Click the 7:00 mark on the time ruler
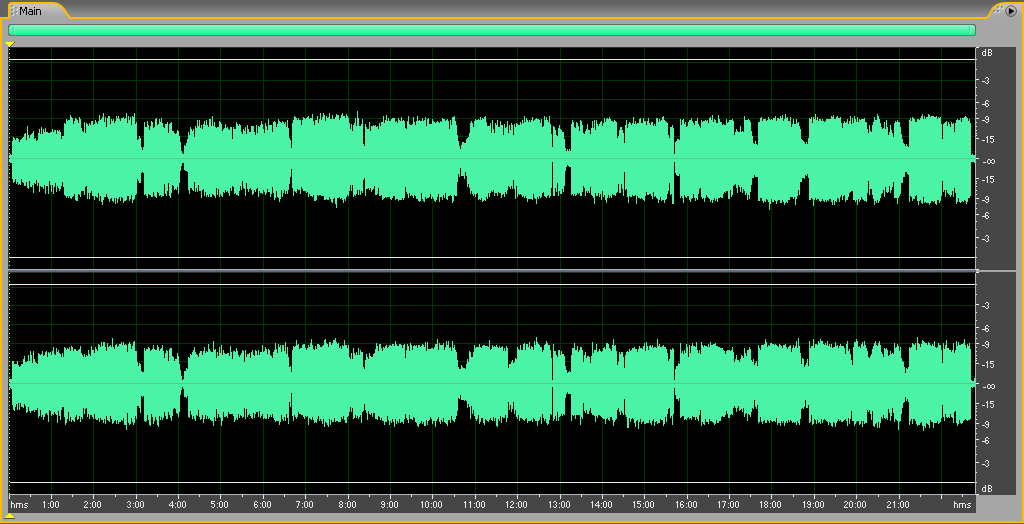This screenshot has height=524, width=1024. pos(305,505)
